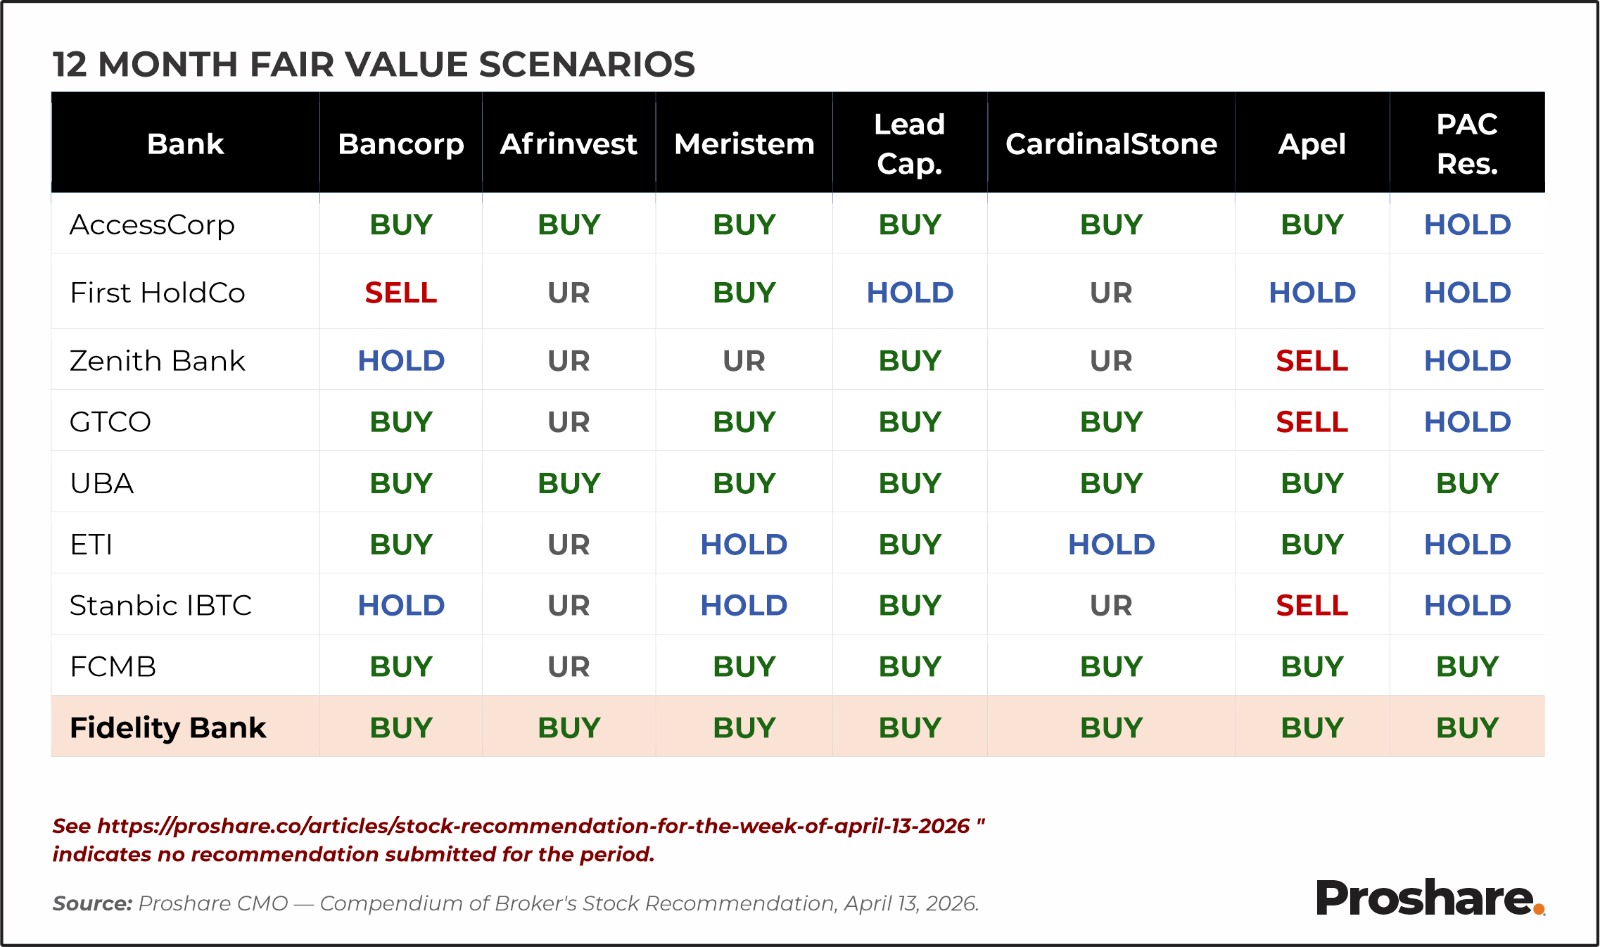Click the 12 Month Fair Value Scenarios title
The width and height of the screenshot is (1600, 947).
[373, 64]
